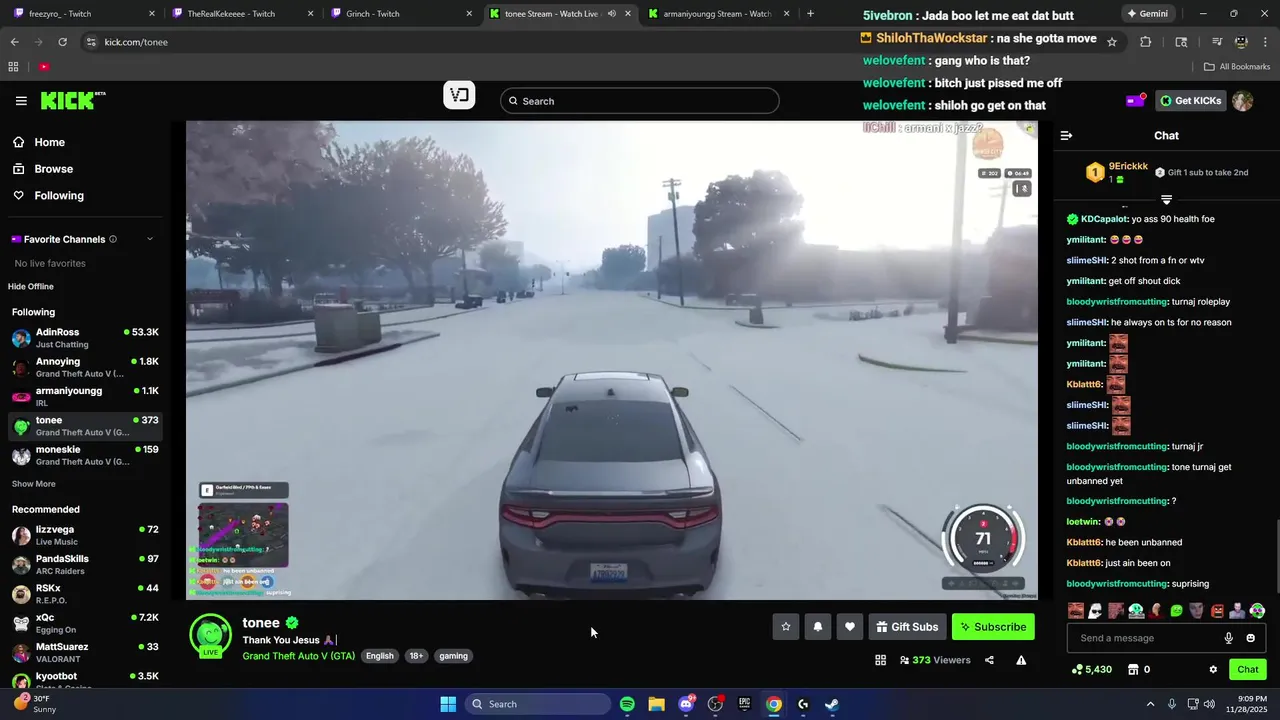Expand the gift leaderboard chevron
This screenshot has width=1280, height=720.
(1166, 200)
